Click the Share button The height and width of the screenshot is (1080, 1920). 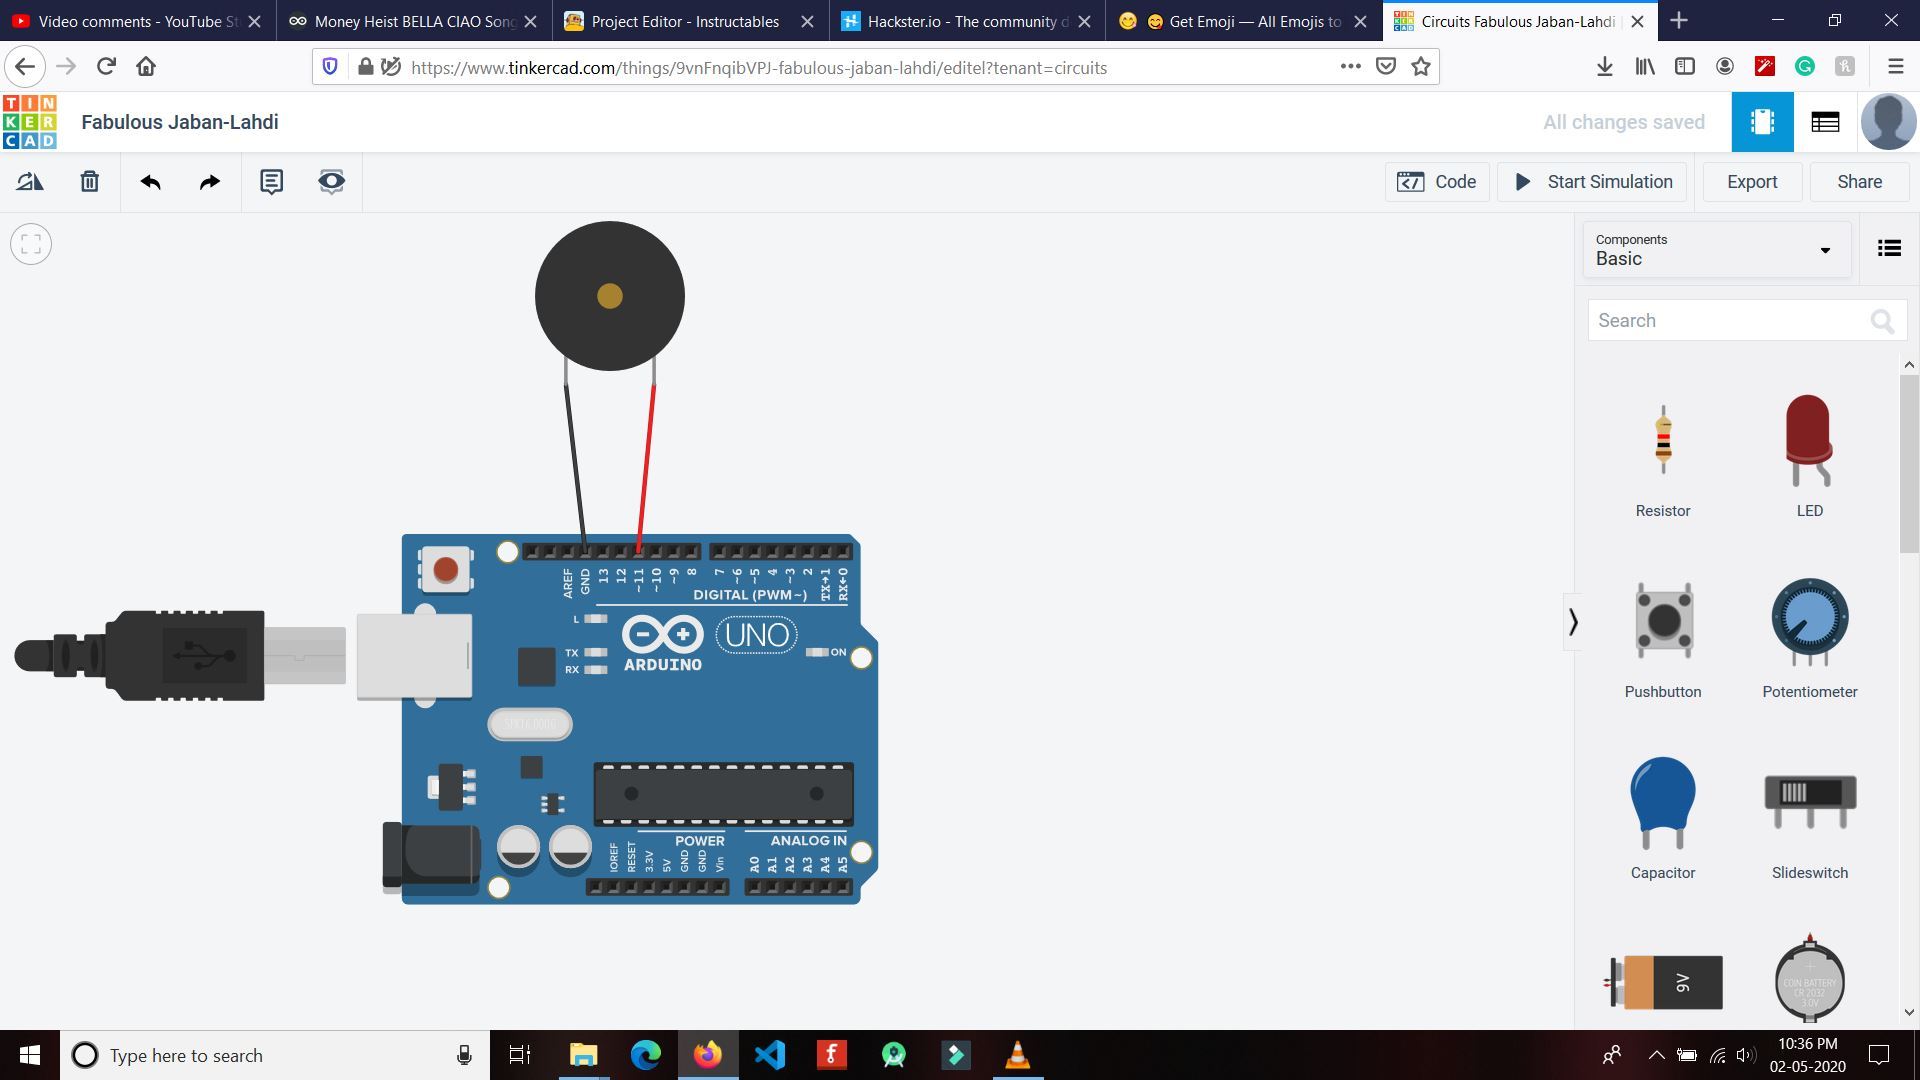1859,182
